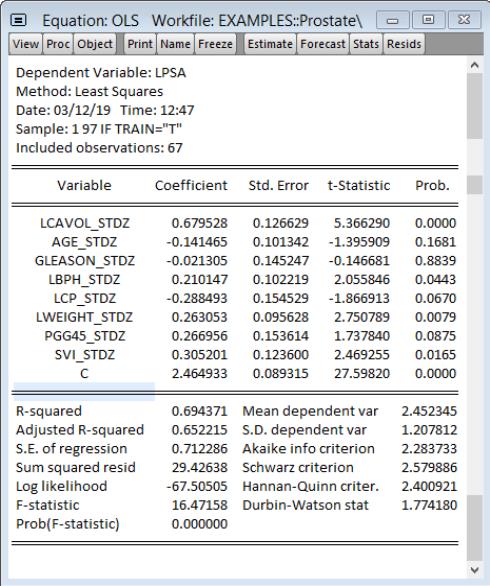The image size is (490, 586).
Task: Select the AGE_STDZ variable name
Action: (84, 242)
